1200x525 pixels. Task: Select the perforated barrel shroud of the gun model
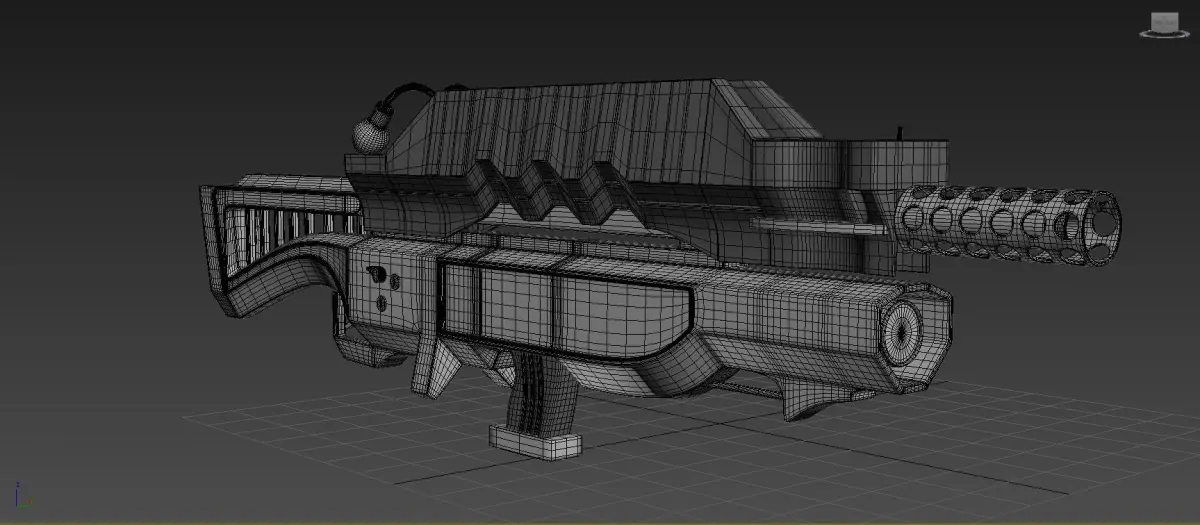[x=1008, y=225]
